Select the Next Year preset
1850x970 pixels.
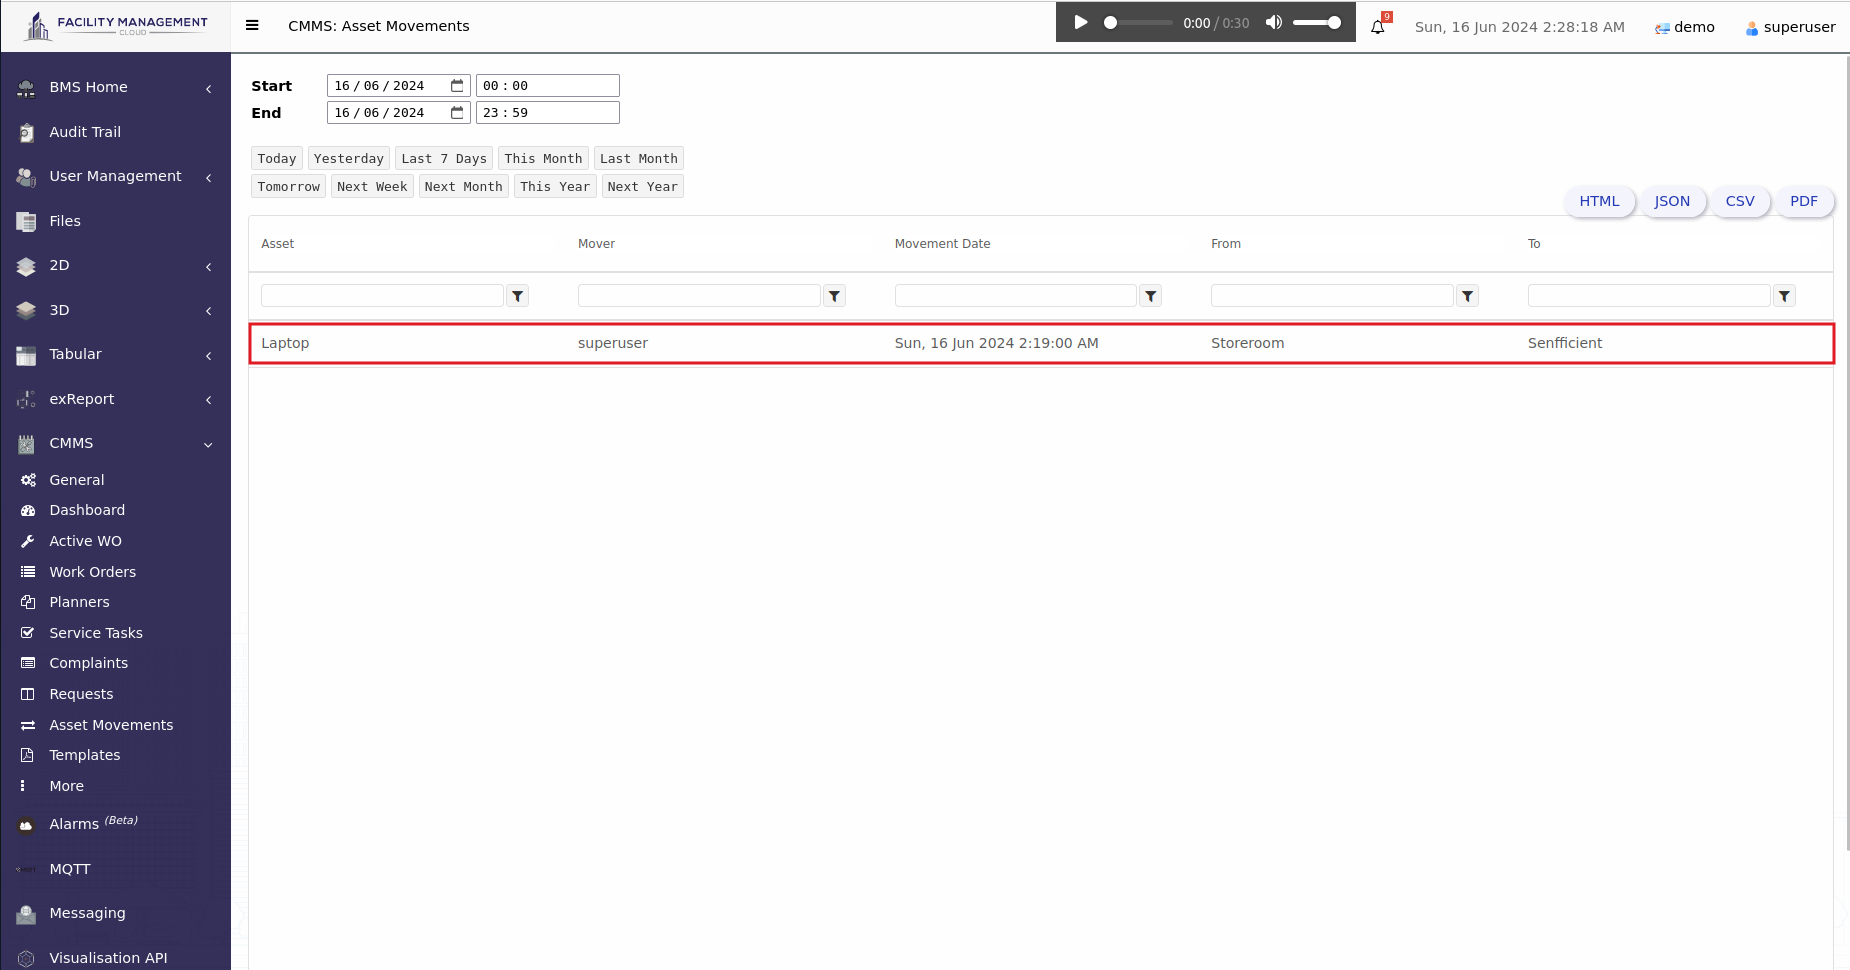(643, 186)
